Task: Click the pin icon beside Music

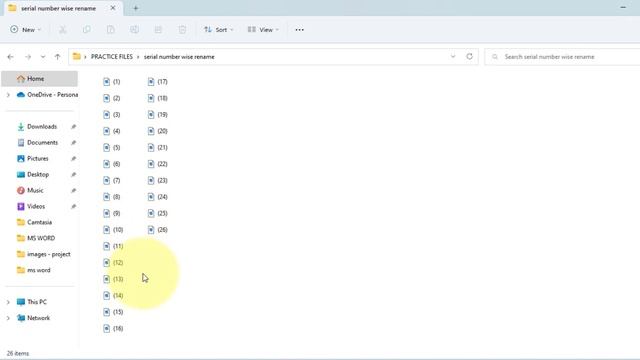Action: tap(73, 191)
